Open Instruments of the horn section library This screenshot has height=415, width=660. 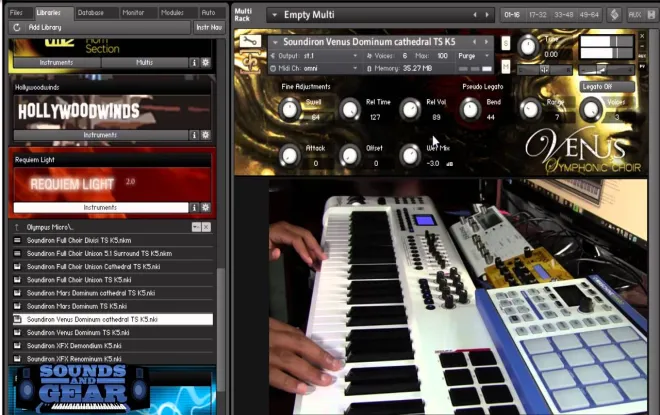point(57,62)
